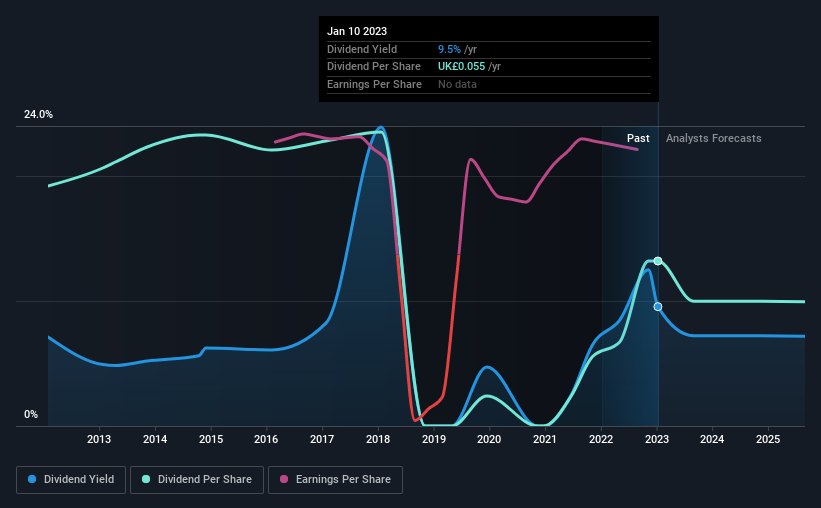Click the 2022 x-axis label
821x508 pixels.
click(x=601, y=439)
